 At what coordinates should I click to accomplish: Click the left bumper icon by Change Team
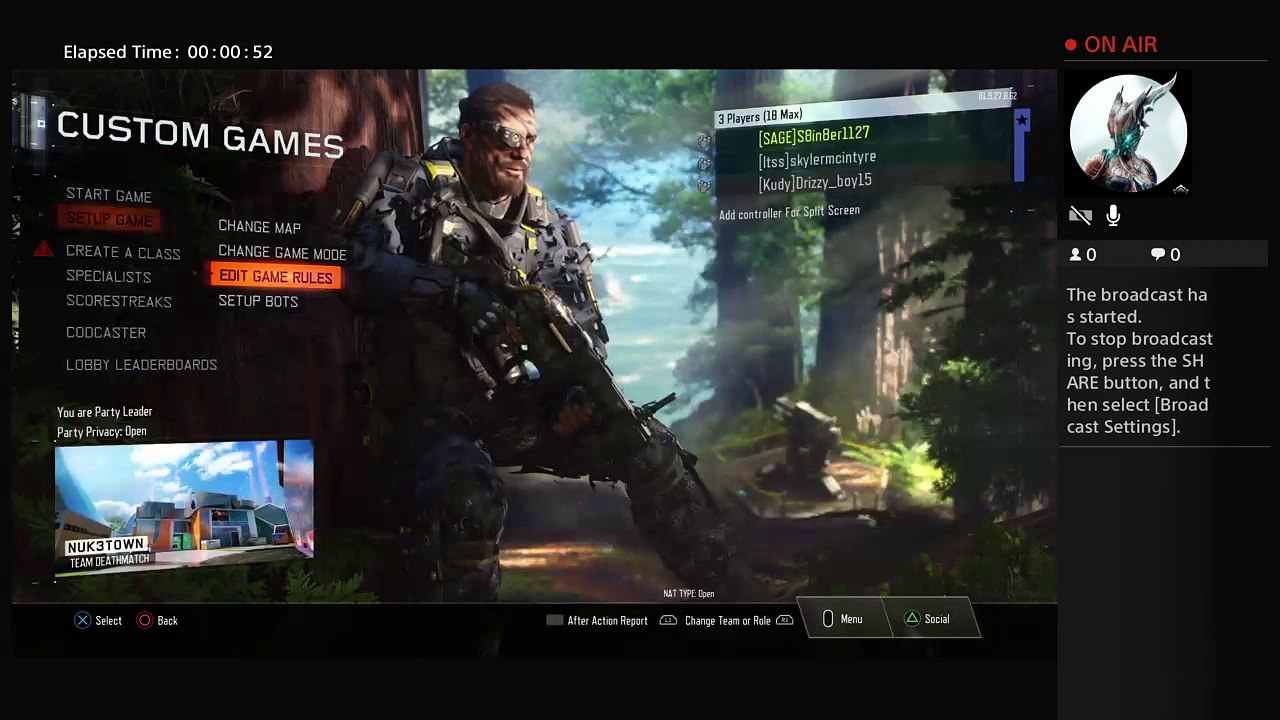click(668, 621)
